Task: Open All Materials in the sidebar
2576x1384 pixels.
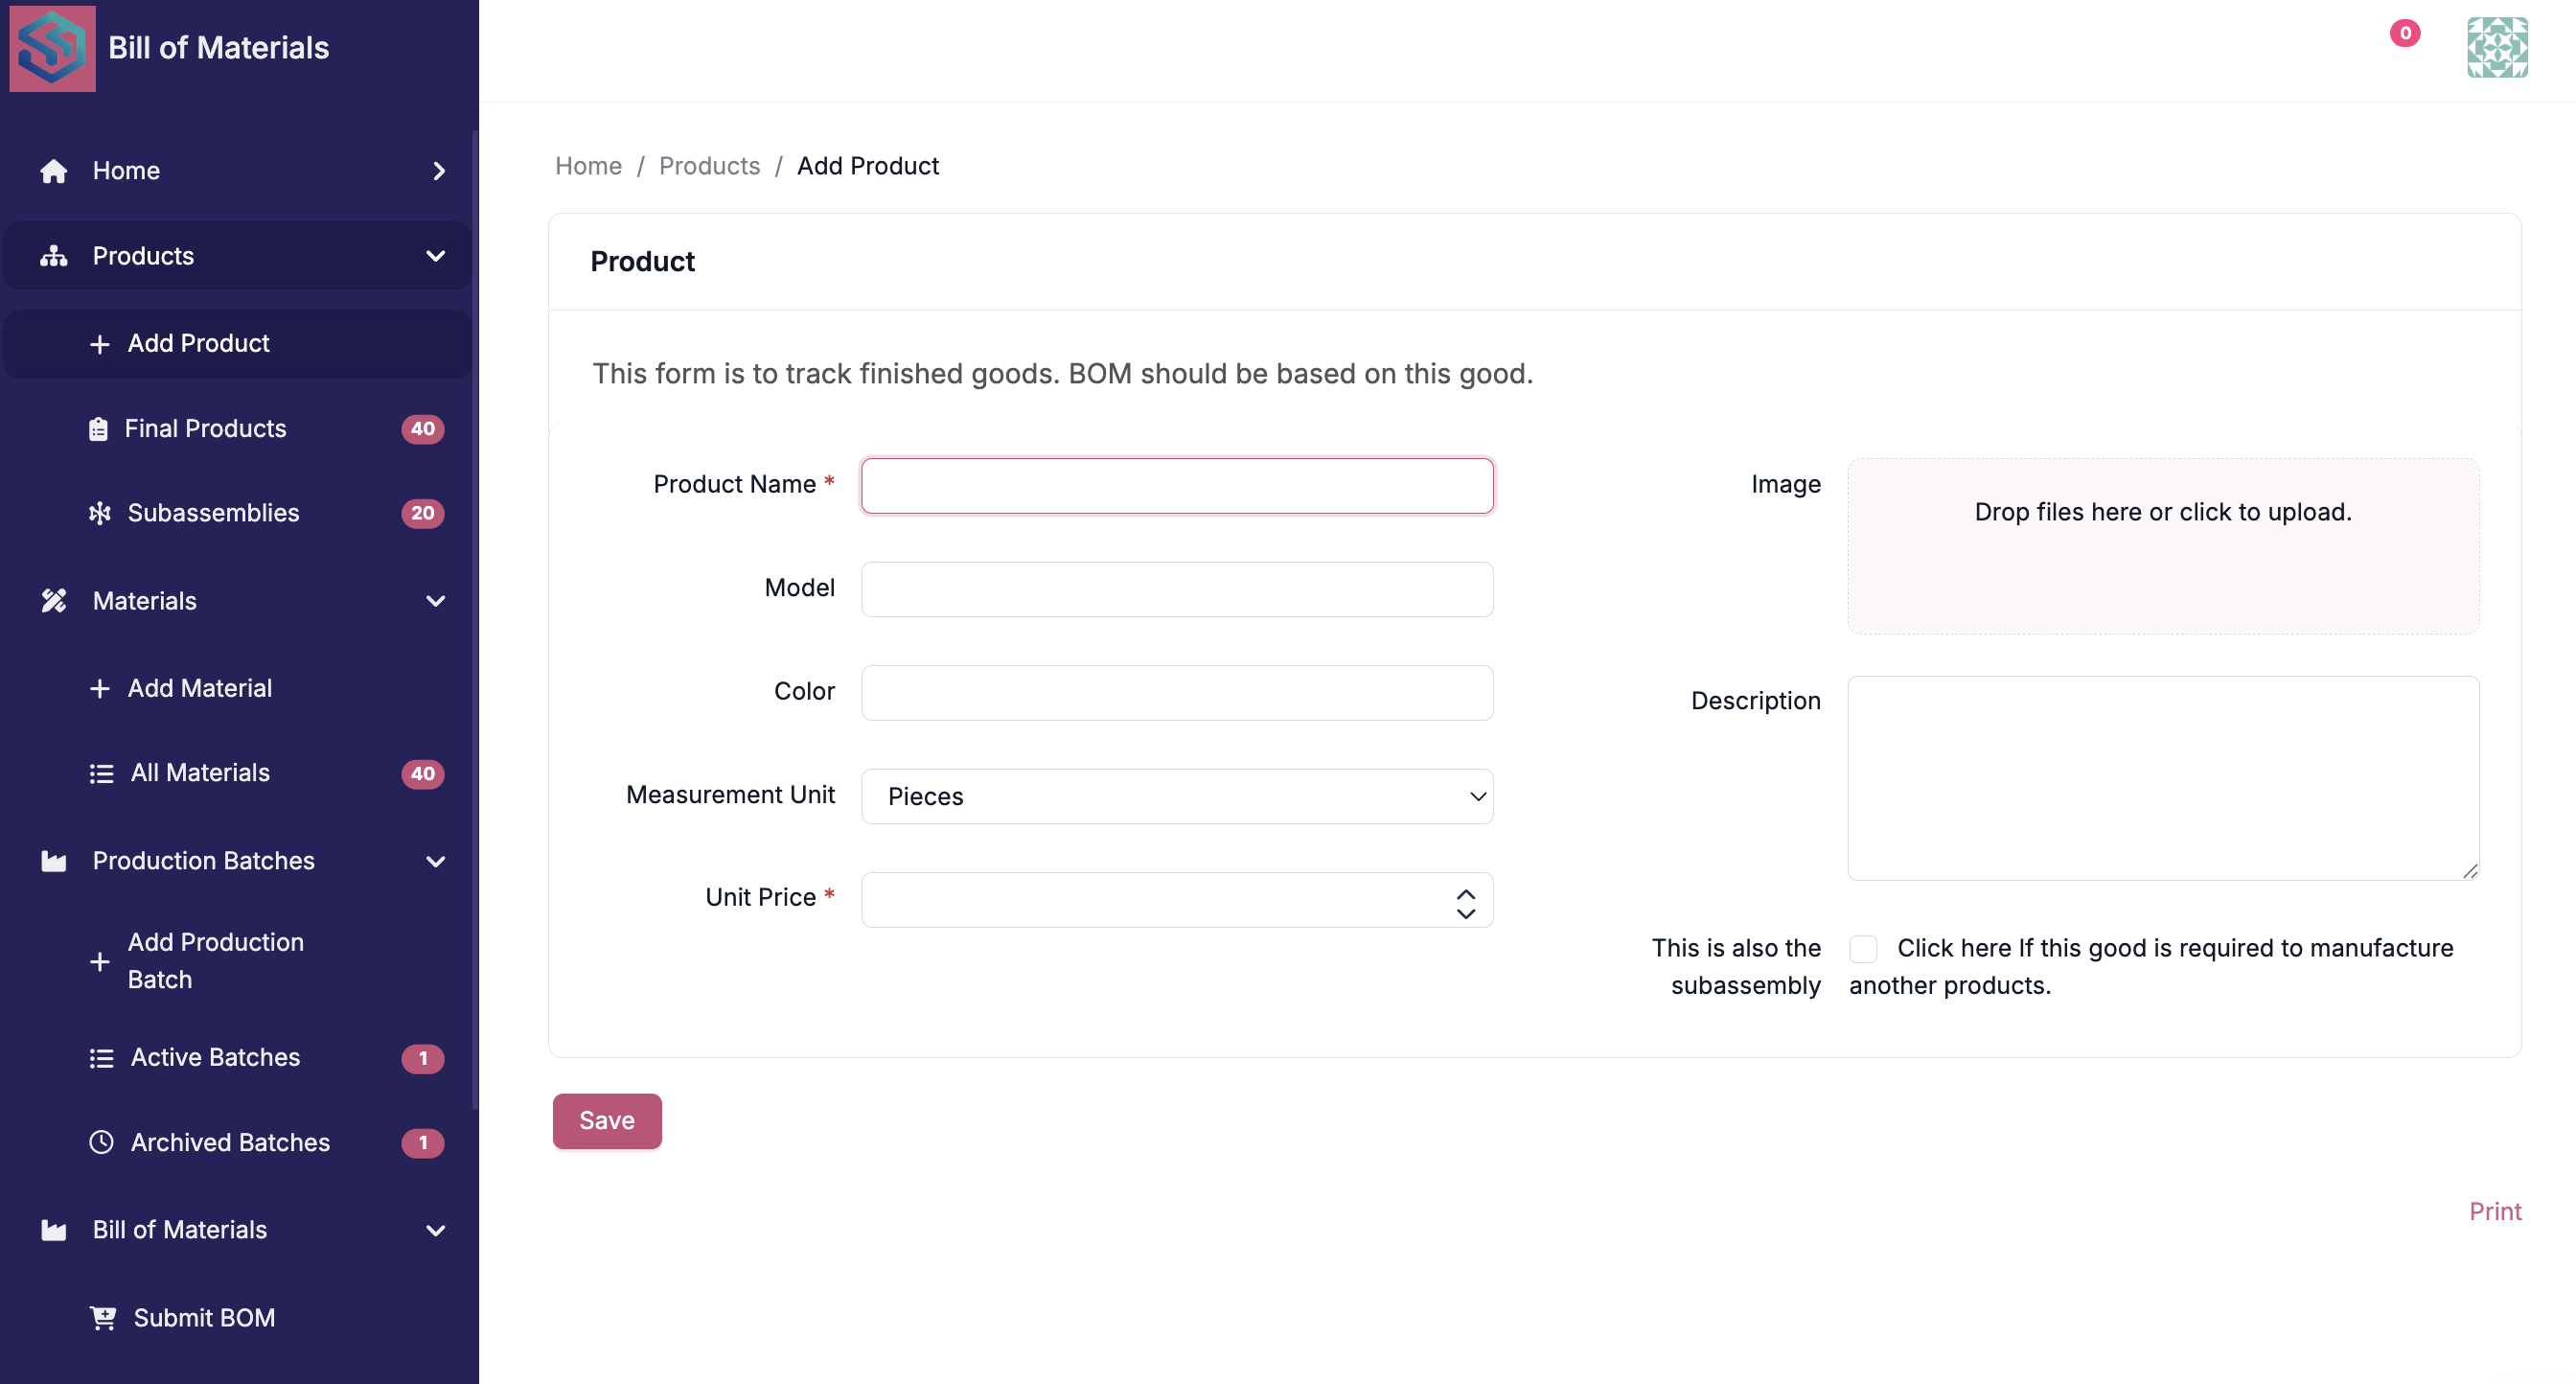Action: (x=200, y=773)
